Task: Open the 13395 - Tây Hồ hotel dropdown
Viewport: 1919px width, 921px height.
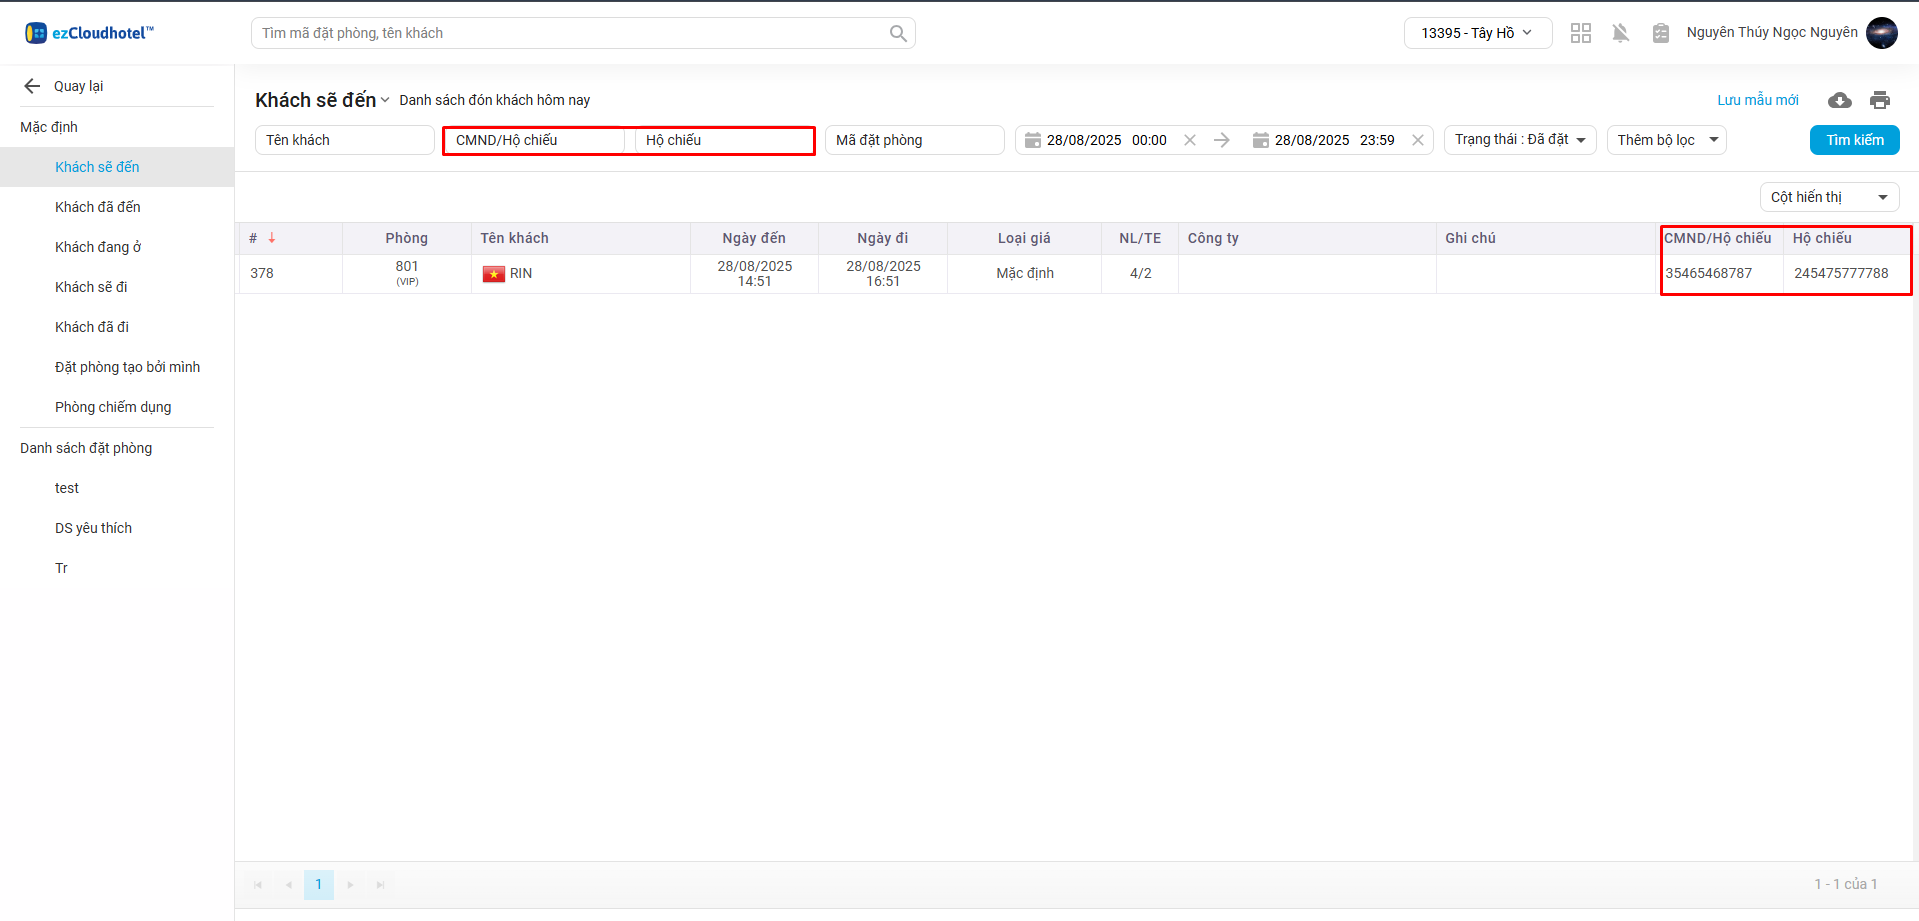Action: pos(1477,33)
